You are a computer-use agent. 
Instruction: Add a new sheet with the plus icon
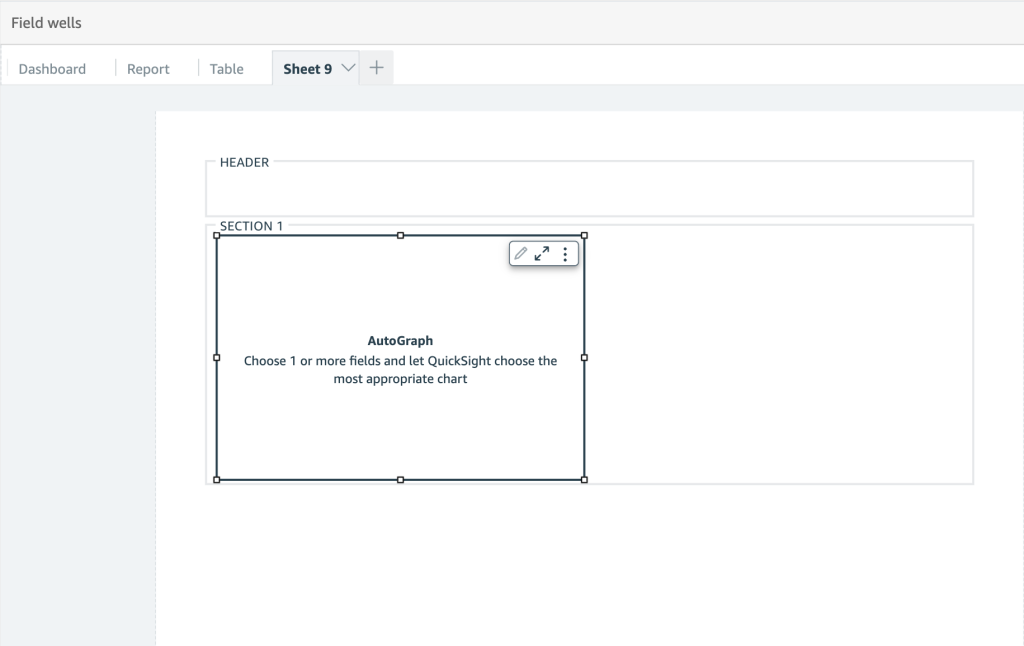376,67
